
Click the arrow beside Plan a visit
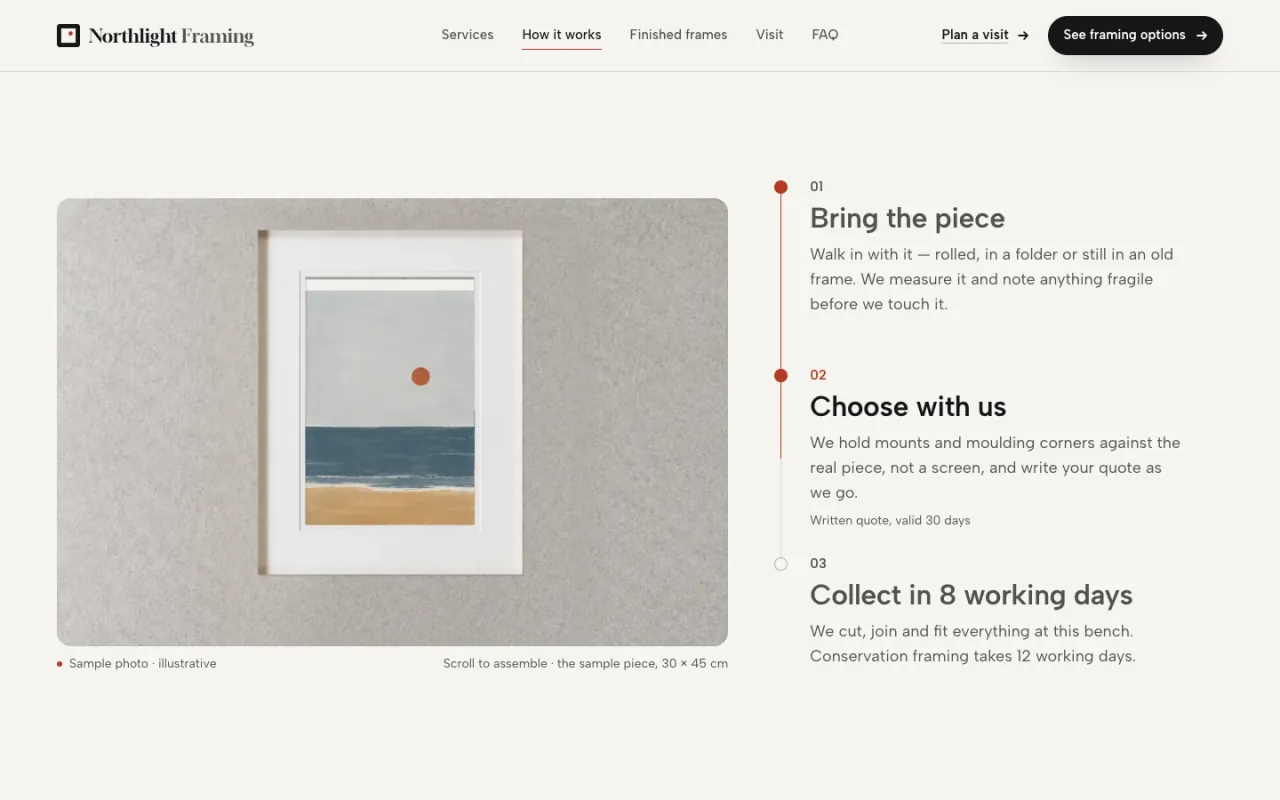click(x=1023, y=35)
